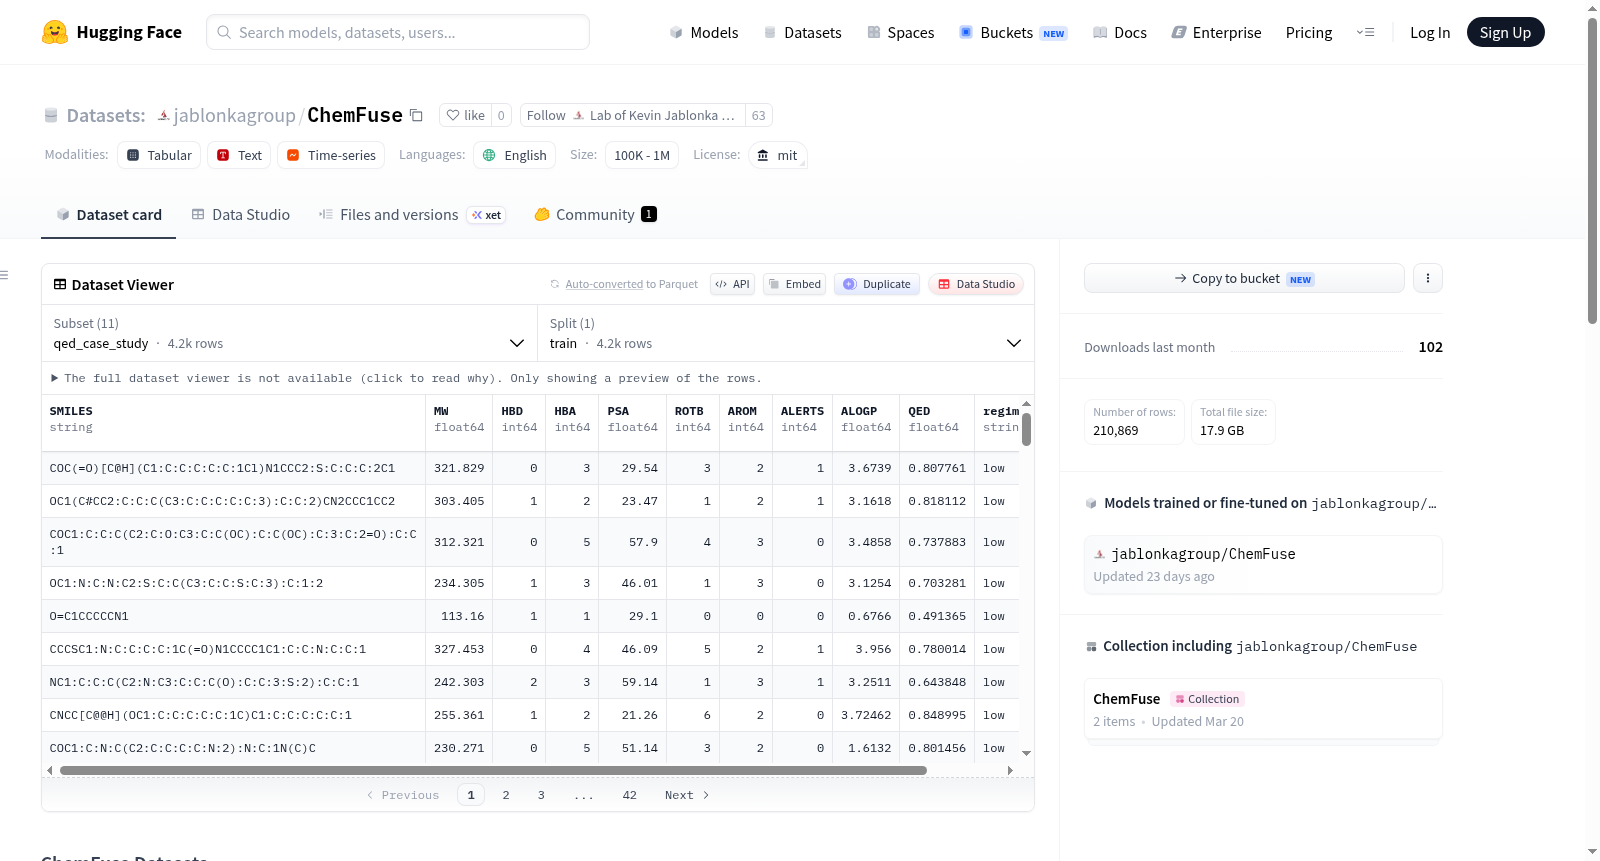Image resolution: width=1600 pixels, height=861 pixels.
Task: Expand the viewer not available notice
Action: tap(406, 378)
